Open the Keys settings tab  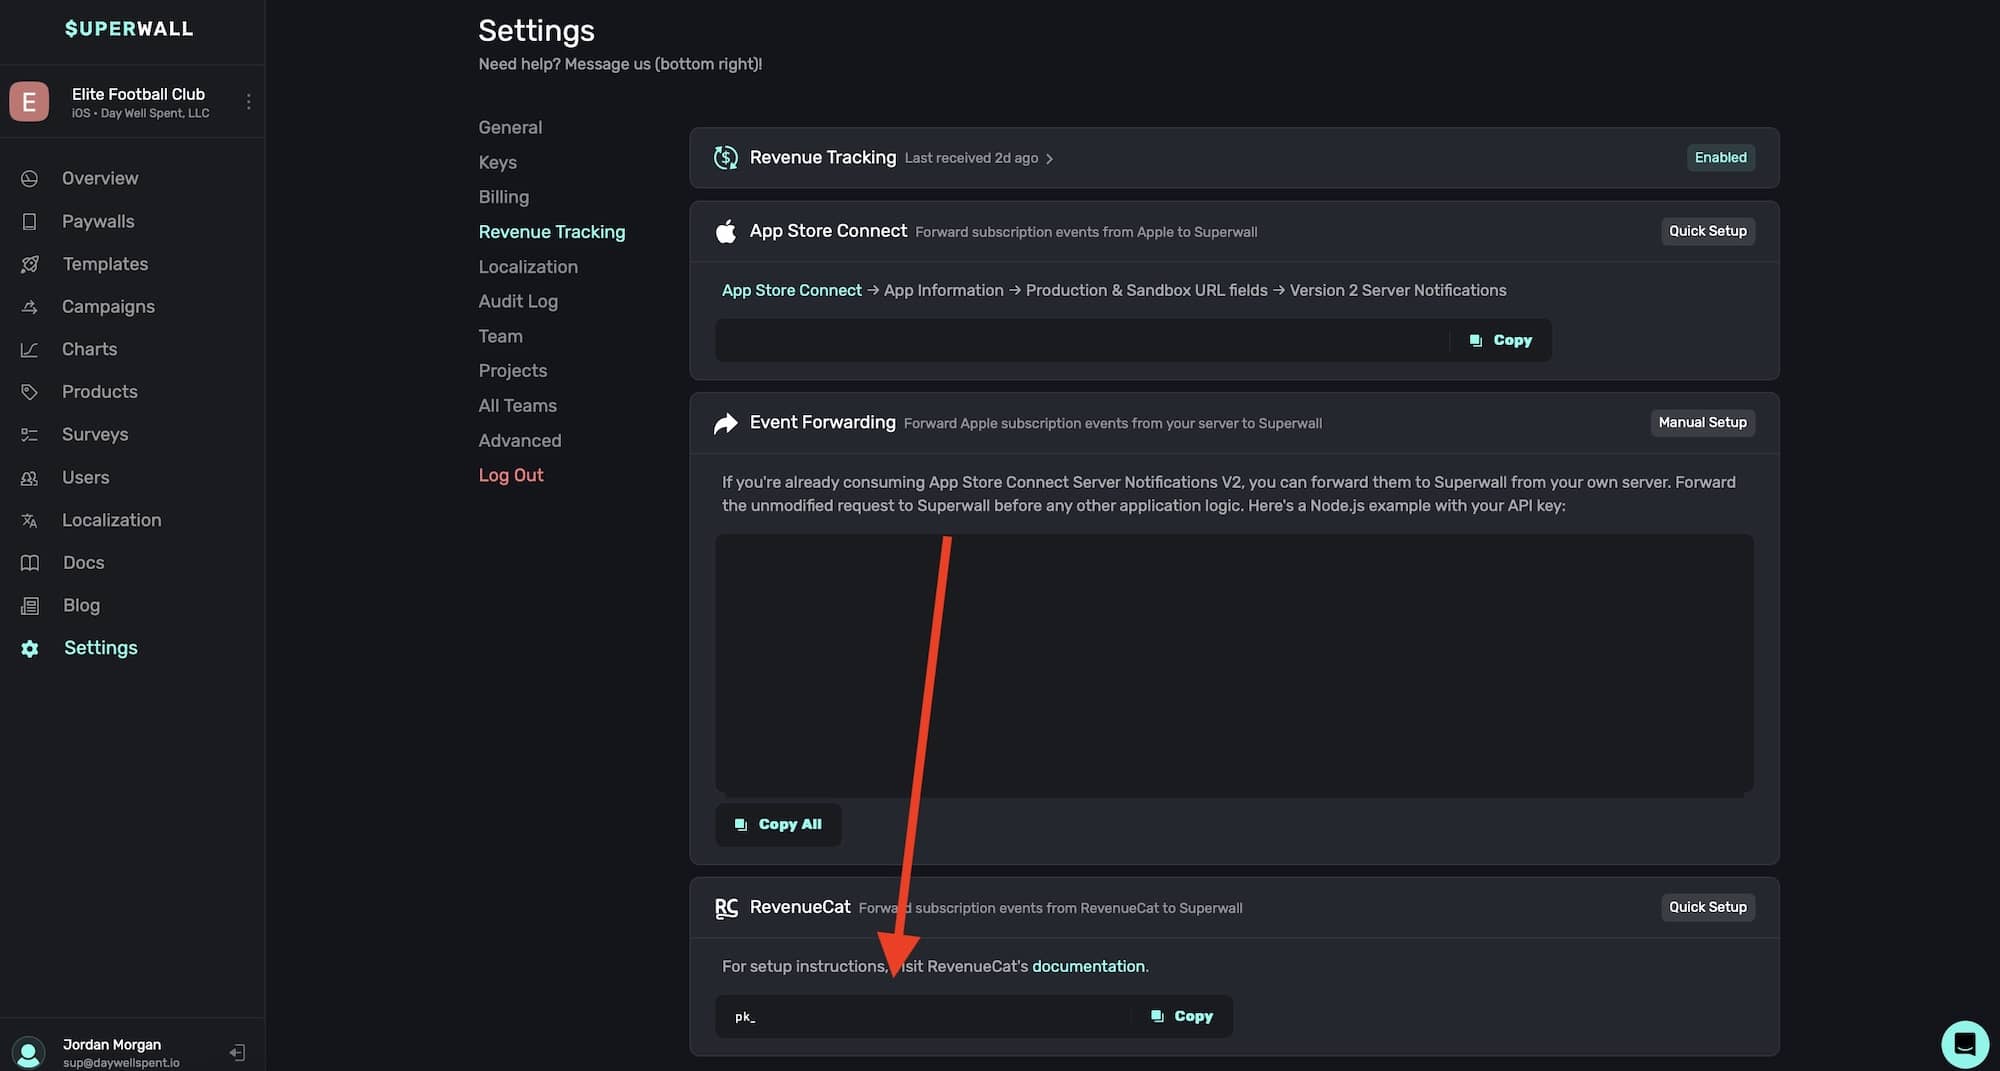pos(497,162)
